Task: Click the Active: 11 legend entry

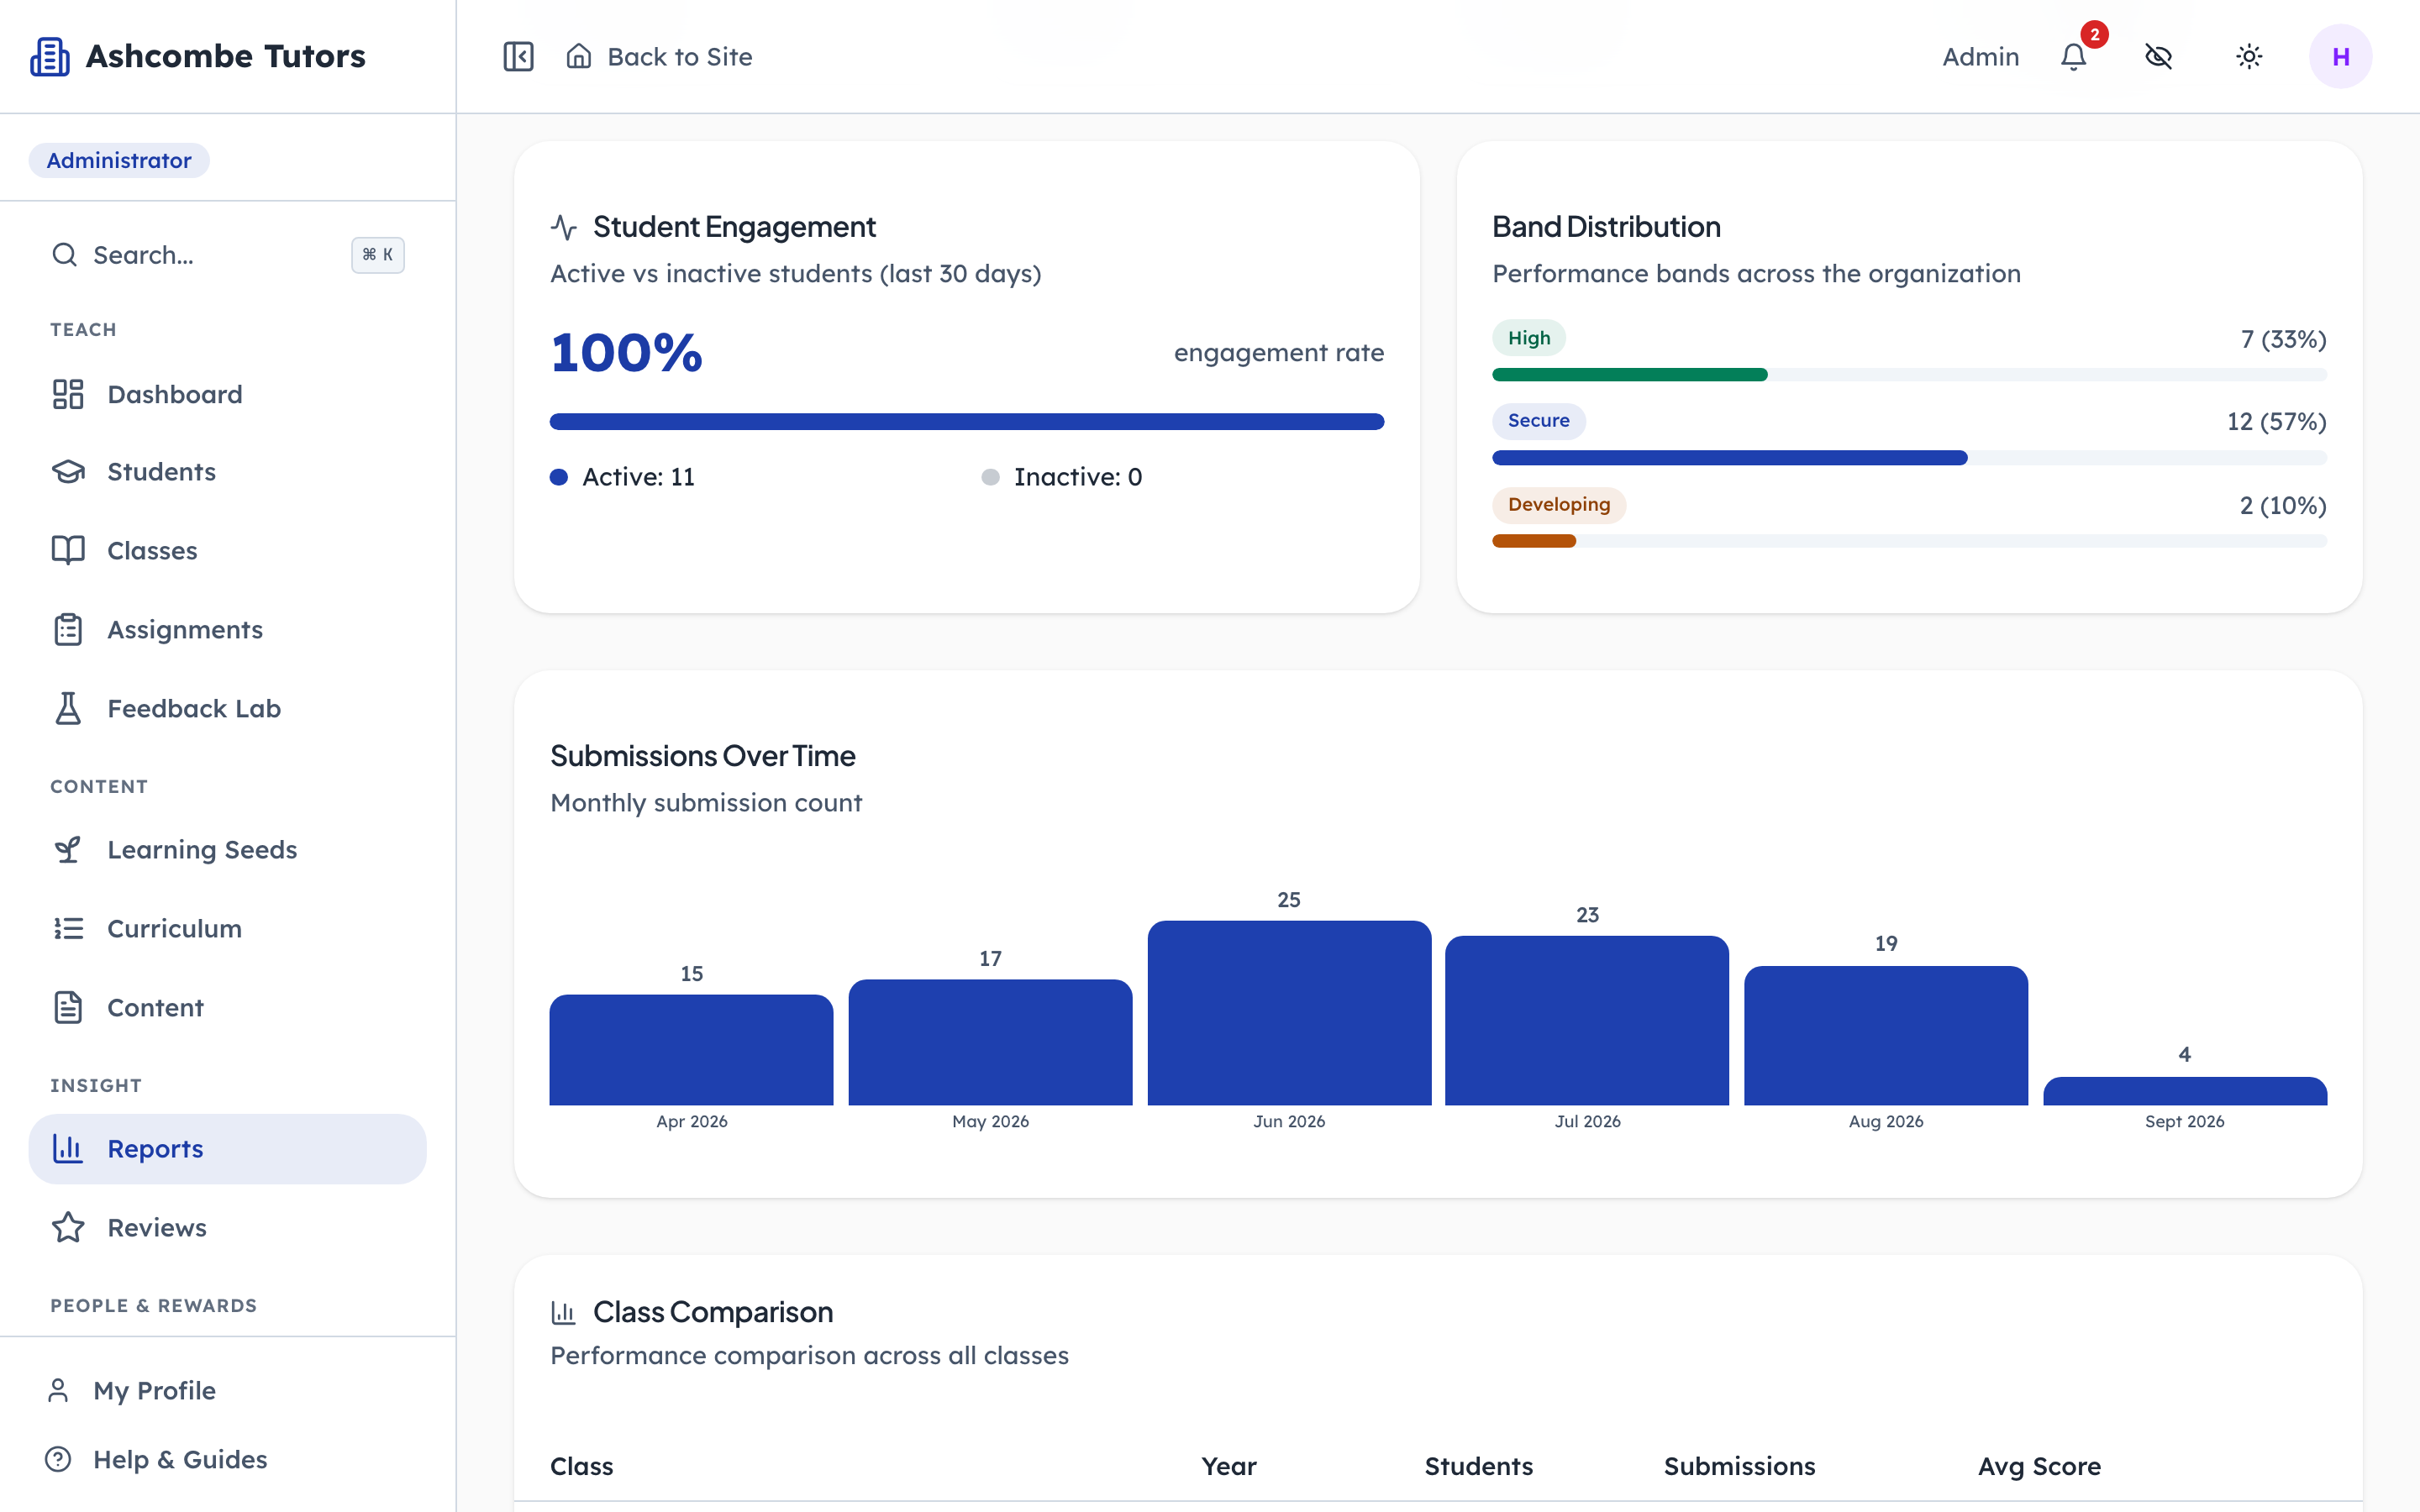Action: [622, 477]
